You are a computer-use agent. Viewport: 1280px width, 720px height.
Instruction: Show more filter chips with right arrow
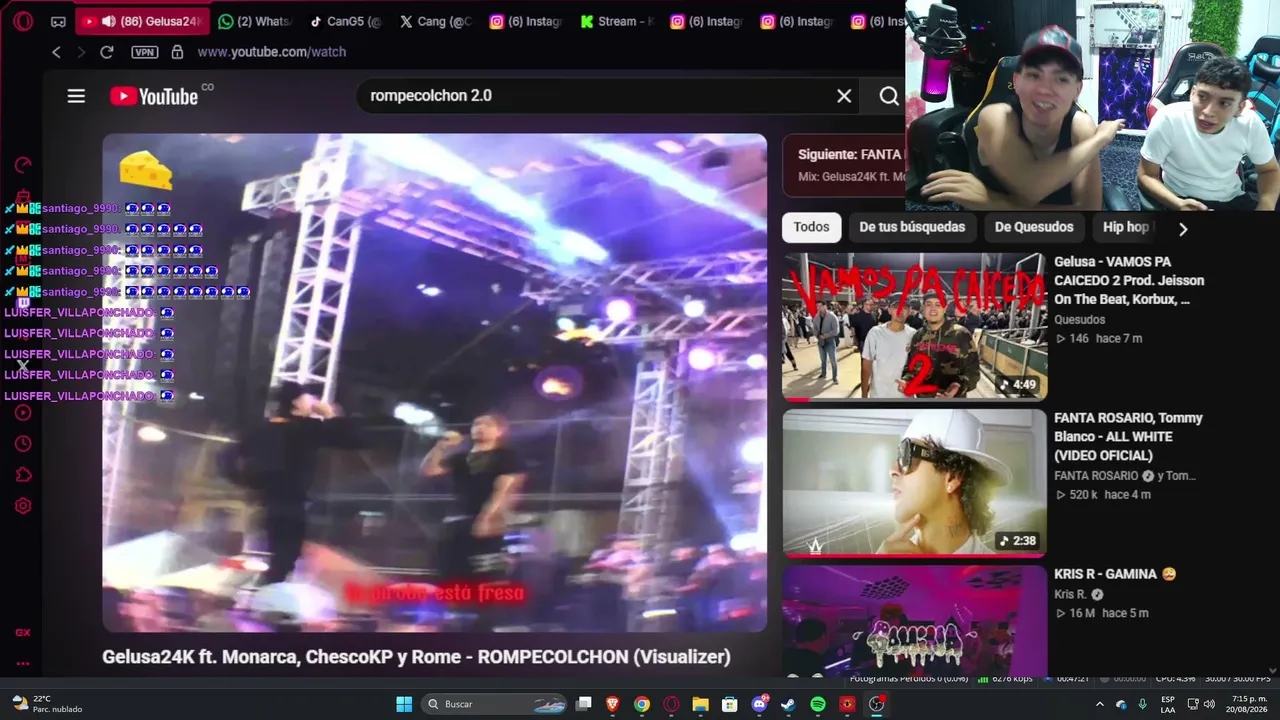[1183, 229]
